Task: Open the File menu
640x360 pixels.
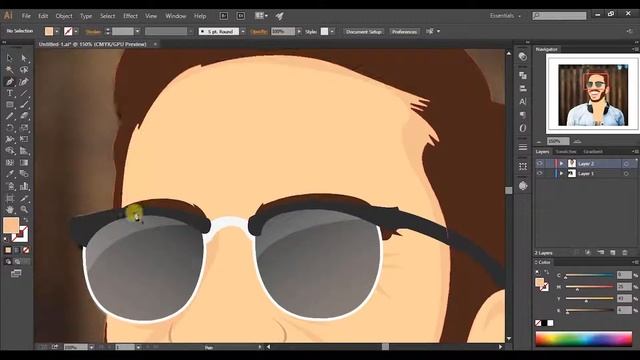Action: click(x=26, y=16)
